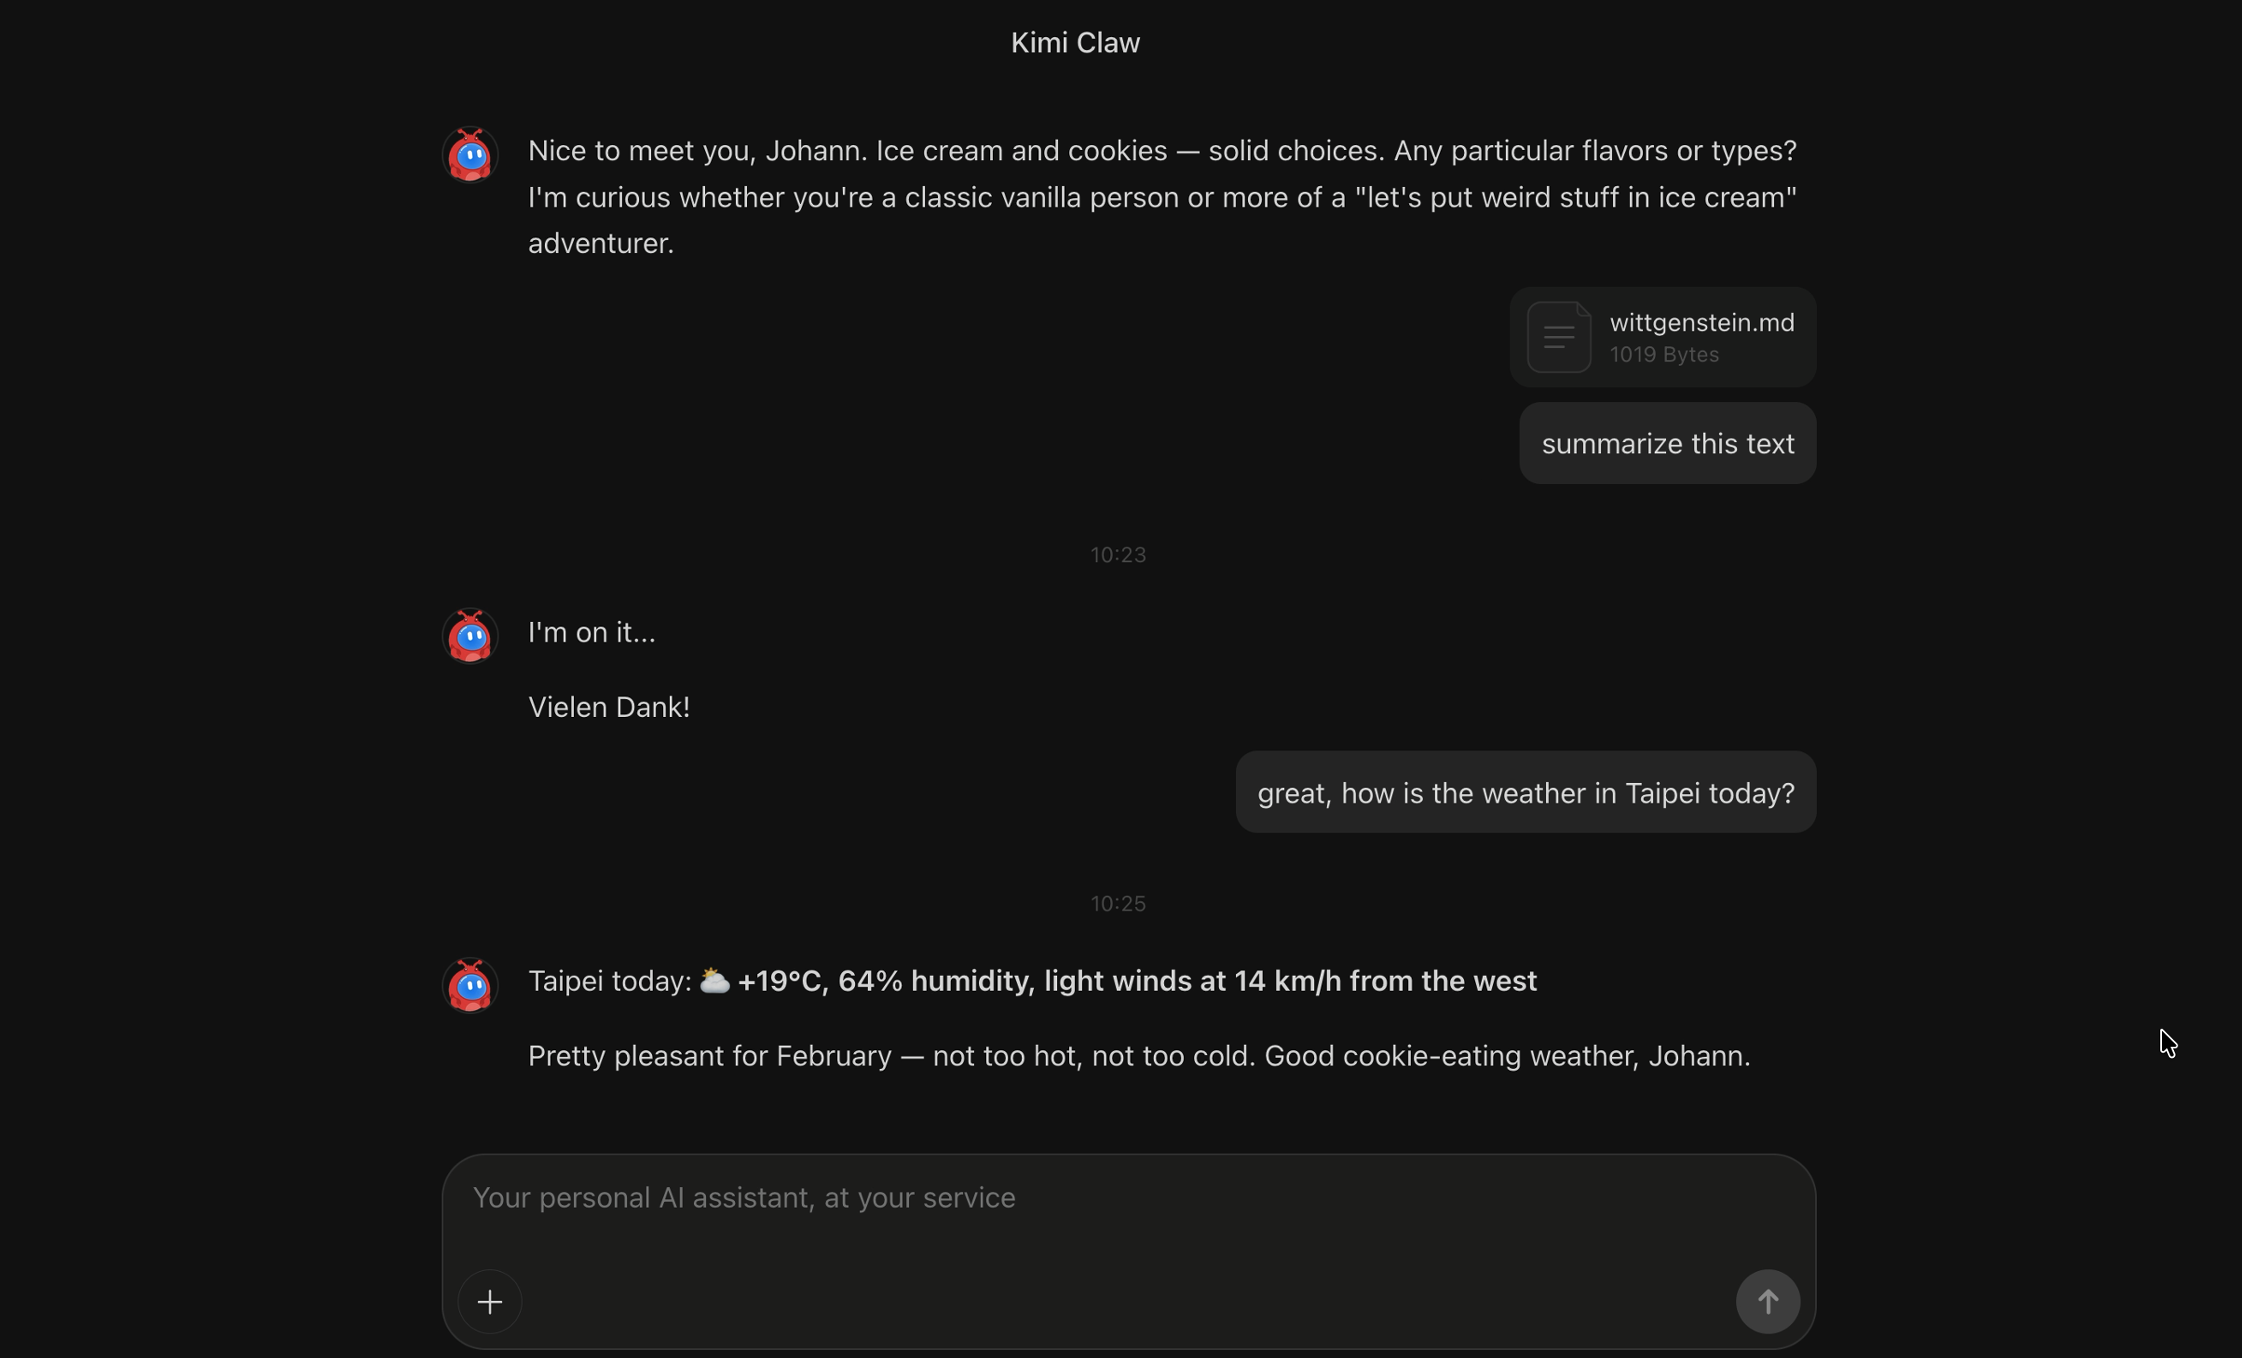Viewport: 2242px width, 1358px height.
Task: Click the "Kimi Claw" chat title
Action: tap(1075, 43)
